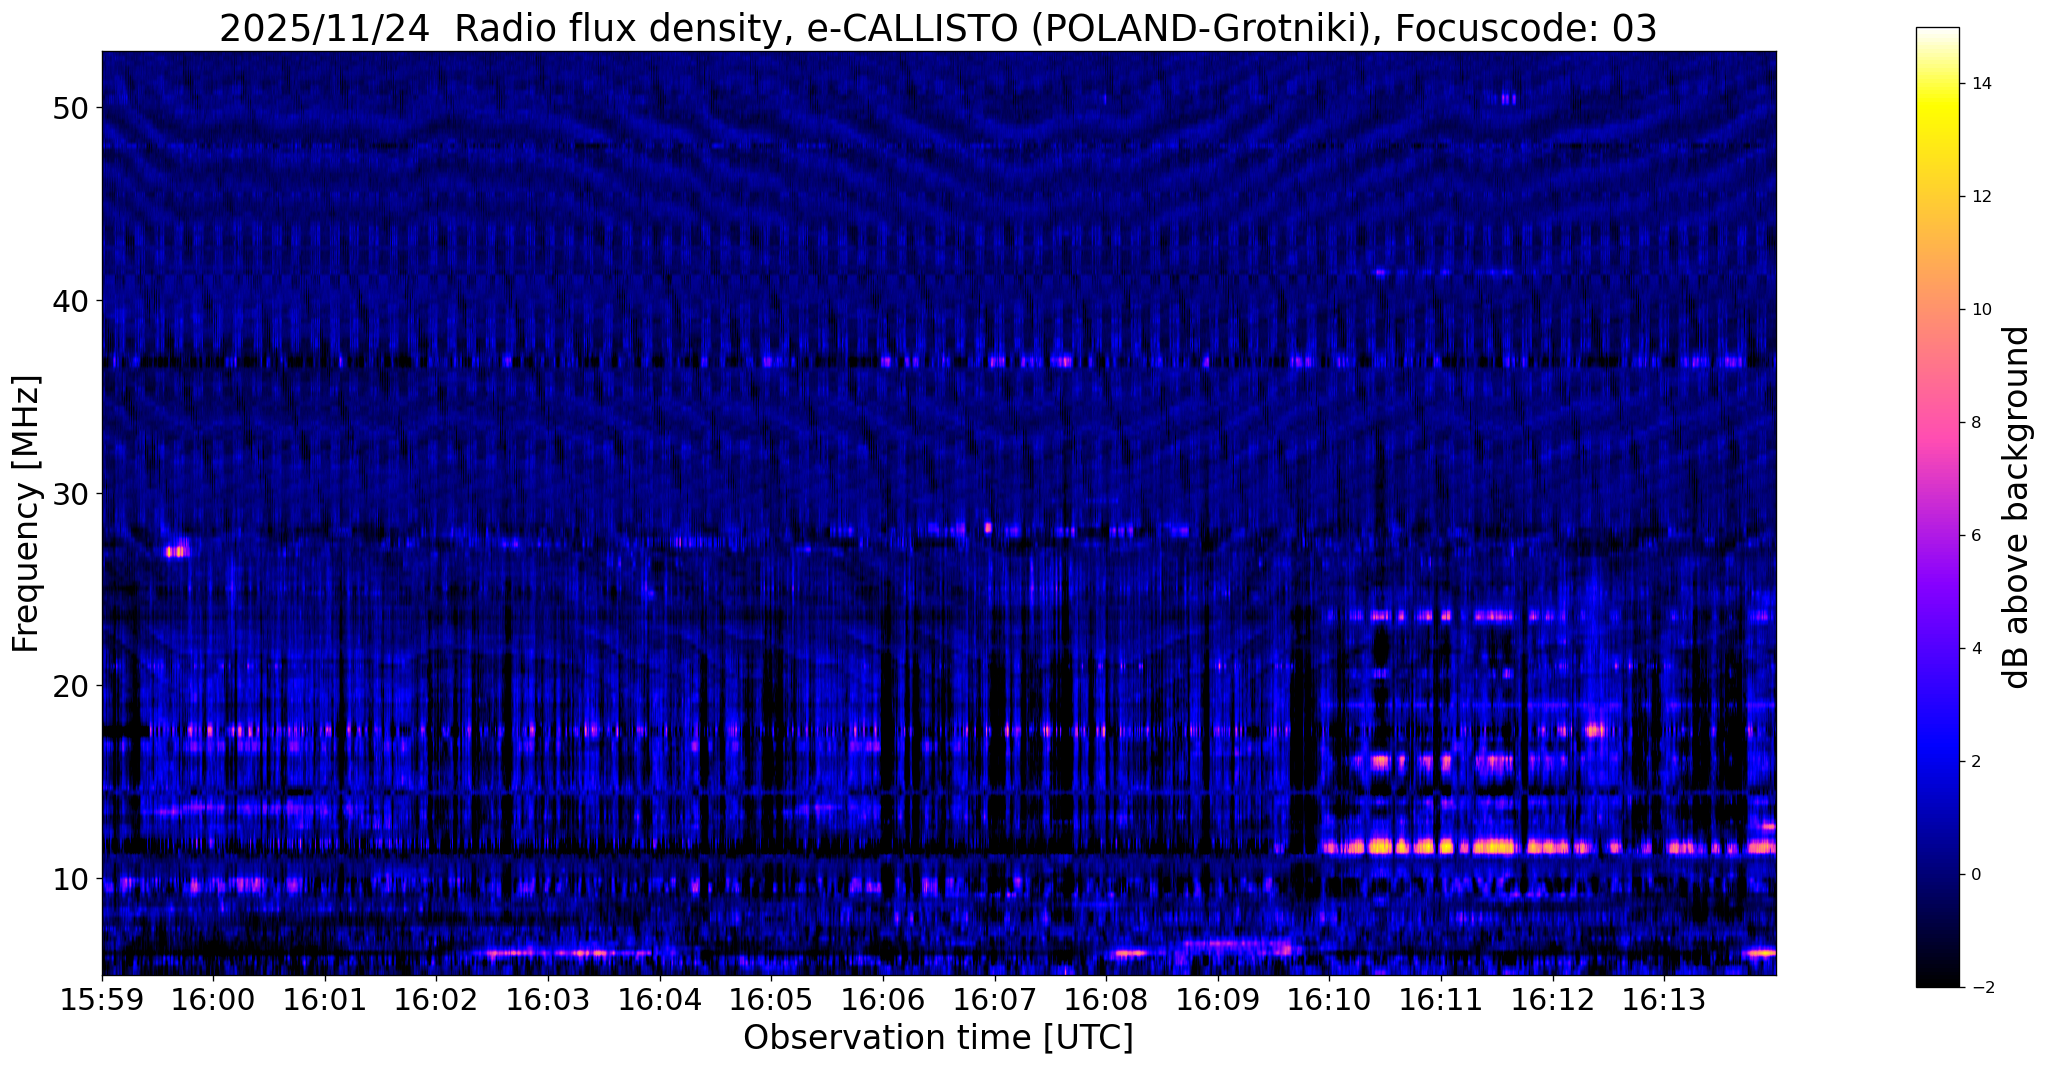Screen dimensions: 2047x1067
Task: Click the plot title mentioning POLAND-Grotniki
Action: click(x=938, y=28)
